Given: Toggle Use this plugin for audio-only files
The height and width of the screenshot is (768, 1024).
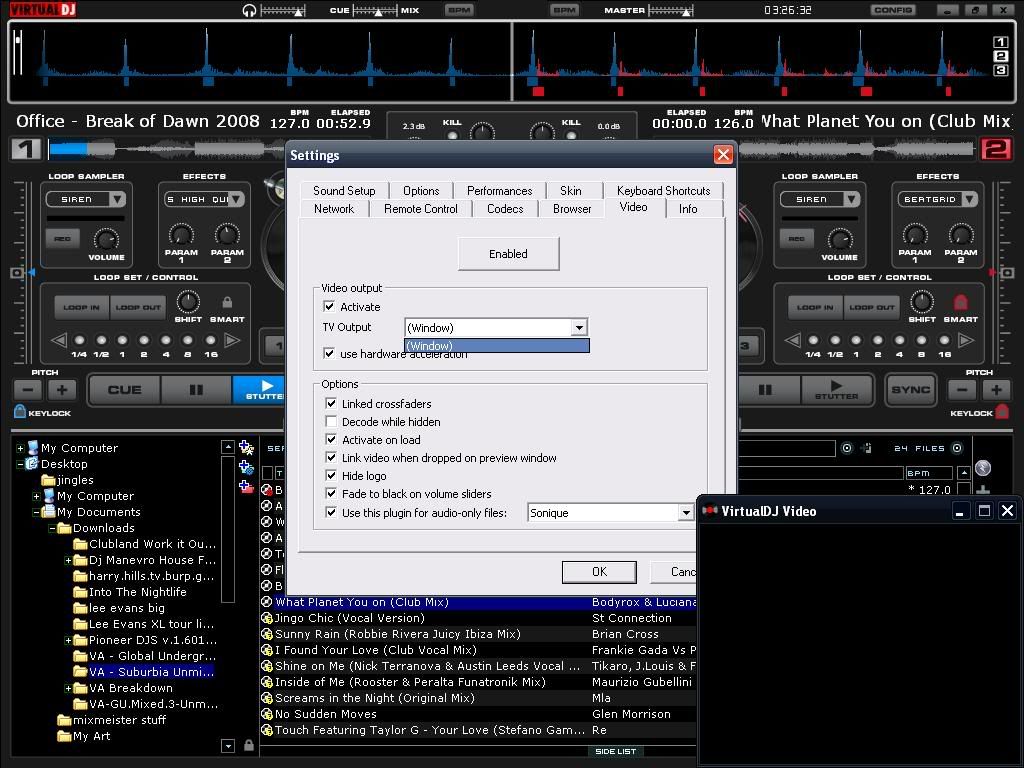Looking at the screenshot, I should coord(331,513).
